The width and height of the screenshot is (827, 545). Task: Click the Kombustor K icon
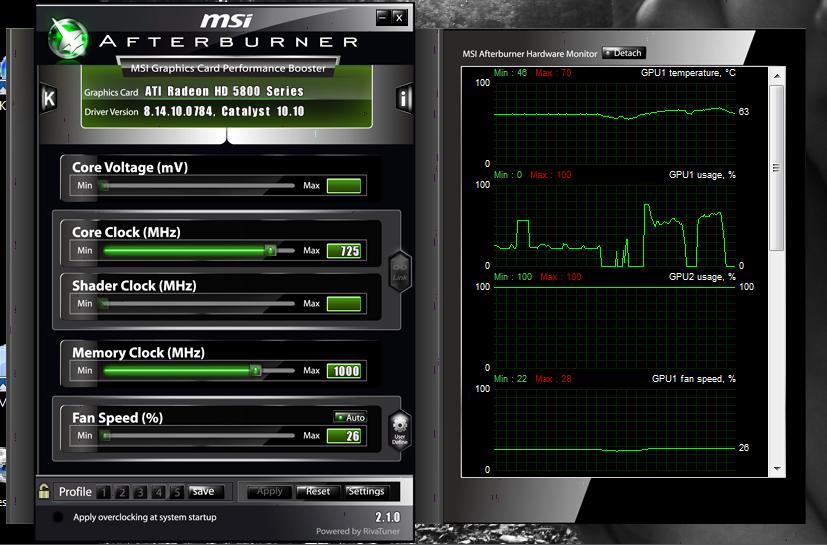tap(48, 98)
